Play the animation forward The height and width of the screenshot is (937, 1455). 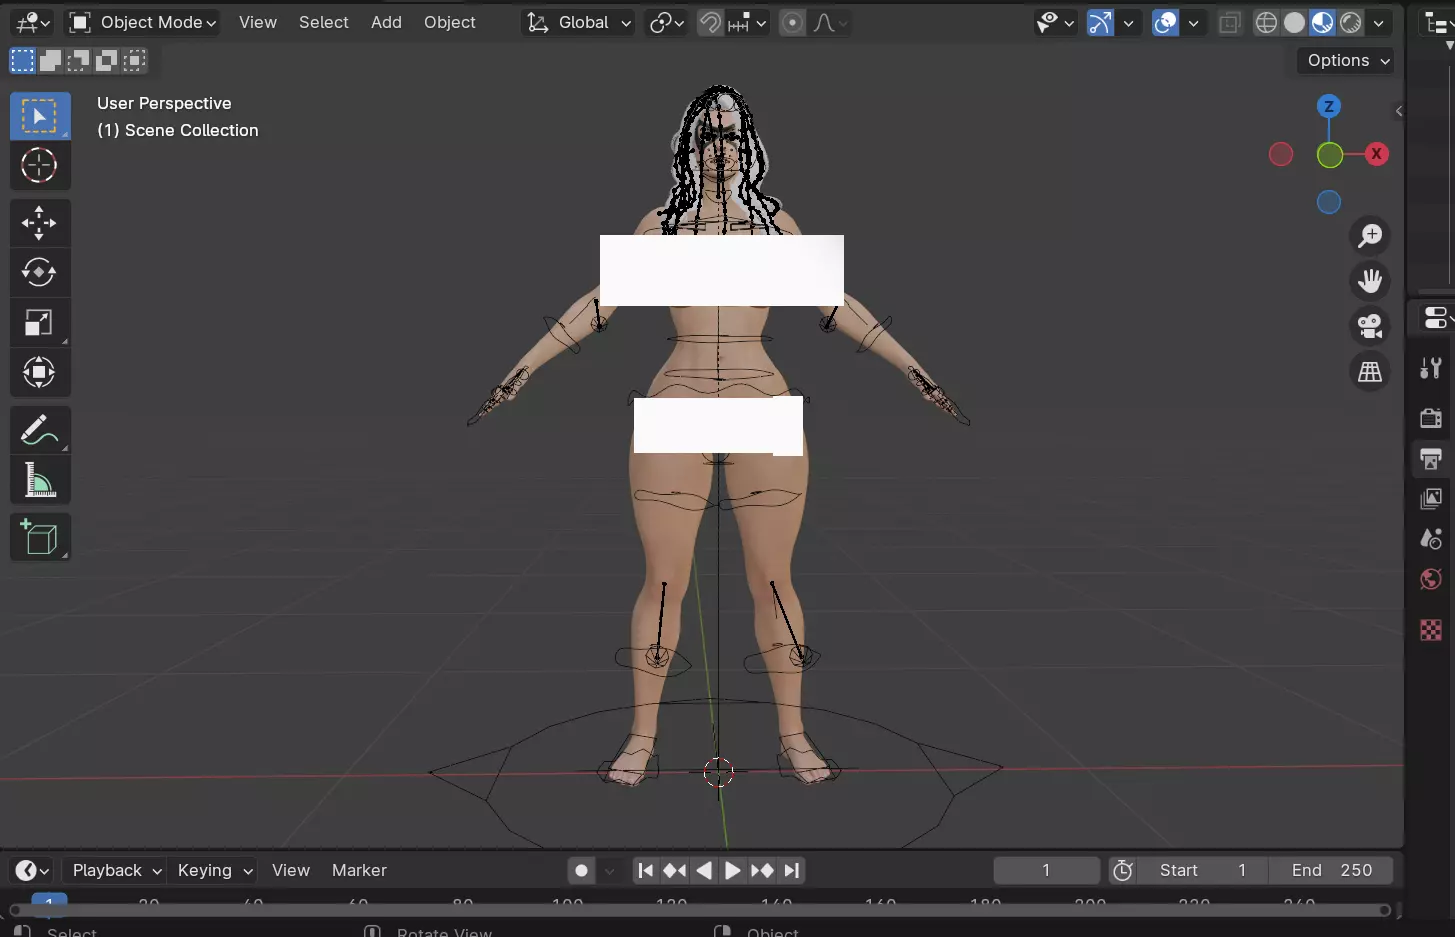pyautogui.click(x=732, y=871)
